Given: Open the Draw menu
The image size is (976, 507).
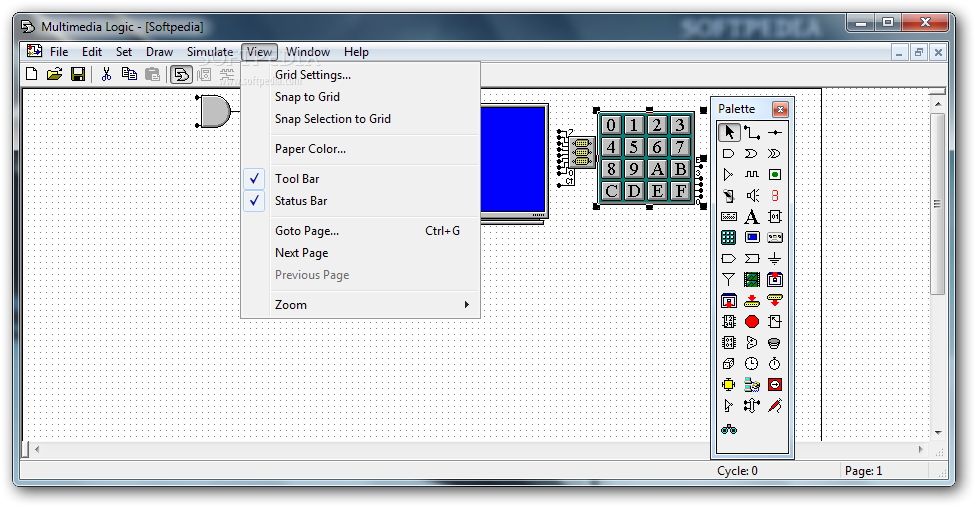Looking at the screenshot, I should [x=159, y=52].
